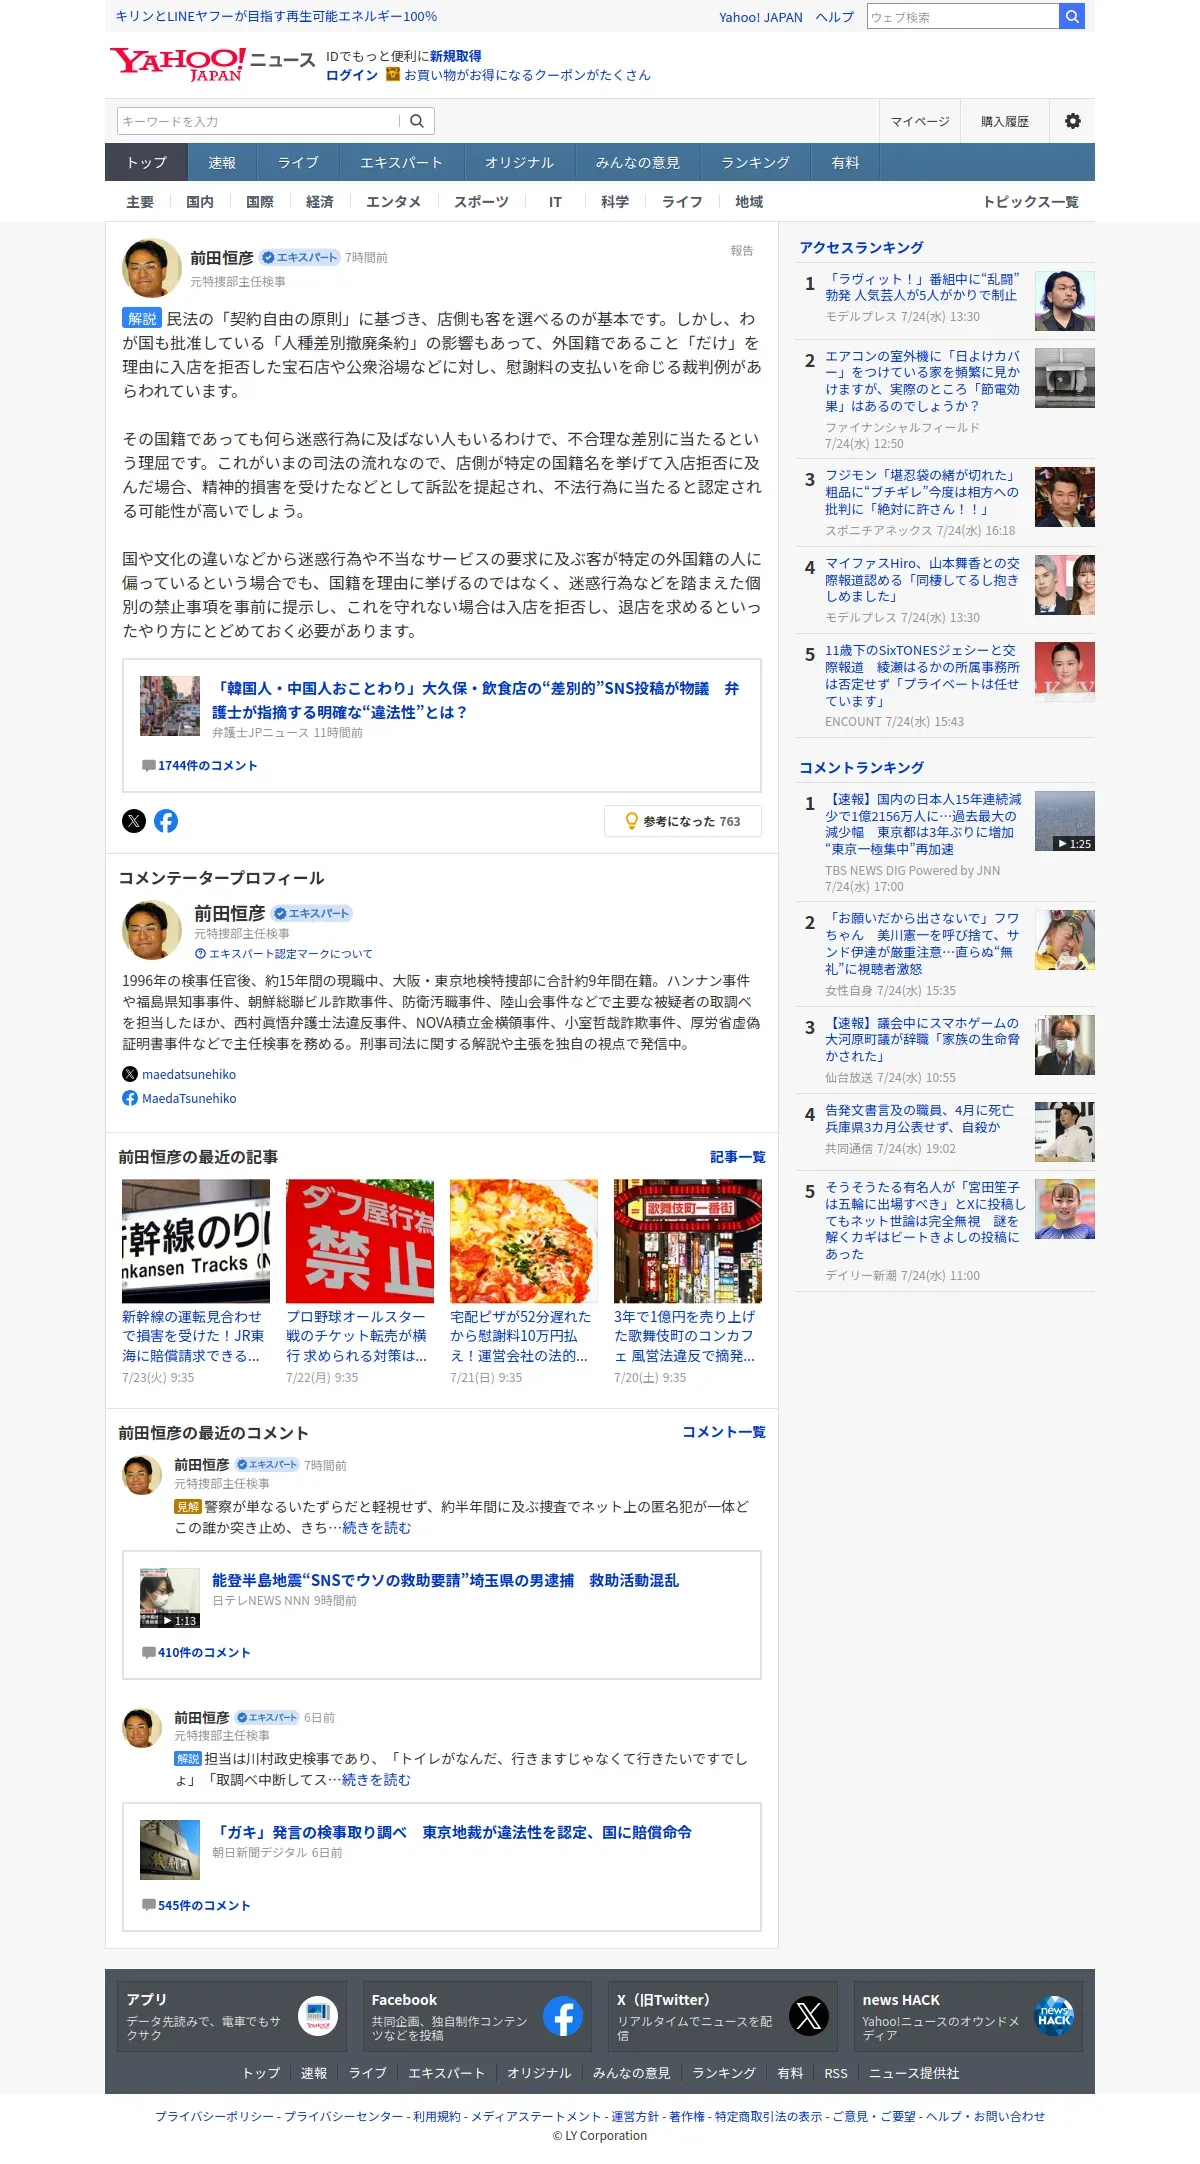Open the 歌舞伎町一番街 thumbnail
1200x2164 pixels.
pos(688,1241)
